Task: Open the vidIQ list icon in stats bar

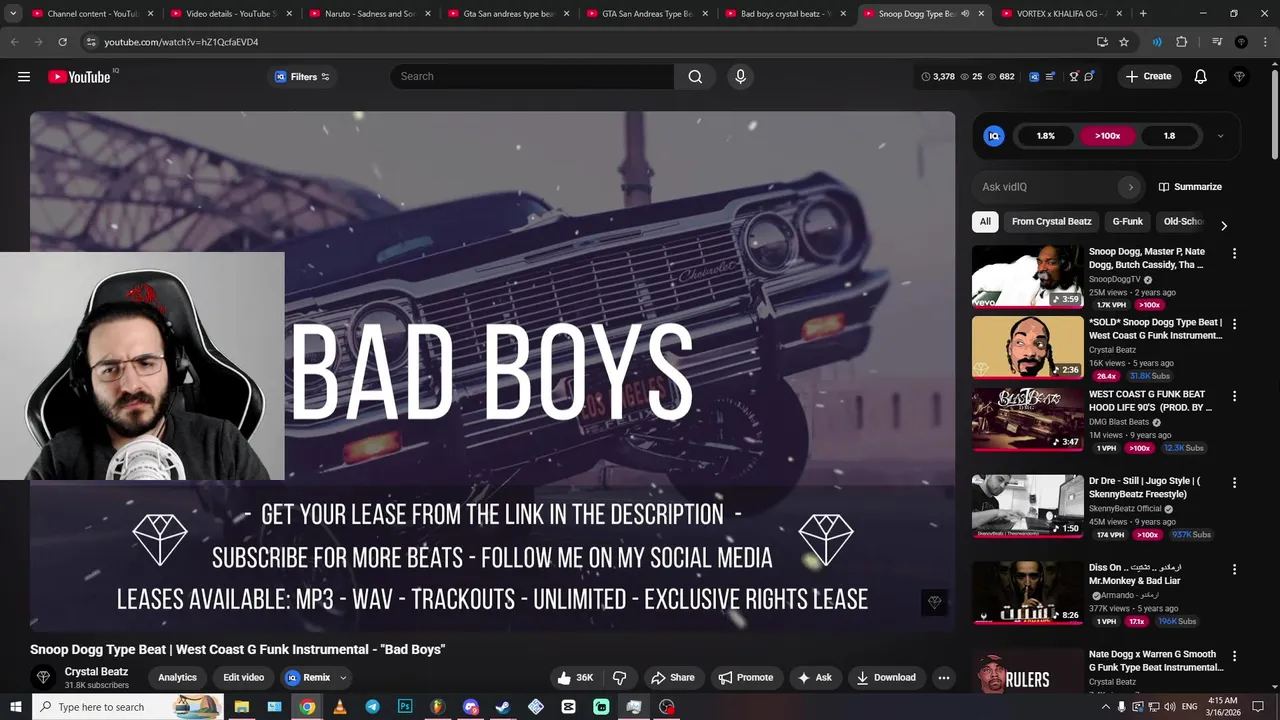Action: (x=1050, y=76)
